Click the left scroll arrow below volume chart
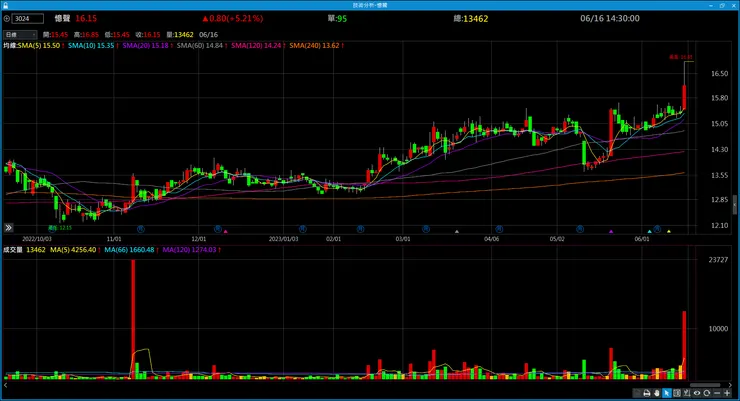The height and width of the screenshot is (401, 740). [6, 385]
